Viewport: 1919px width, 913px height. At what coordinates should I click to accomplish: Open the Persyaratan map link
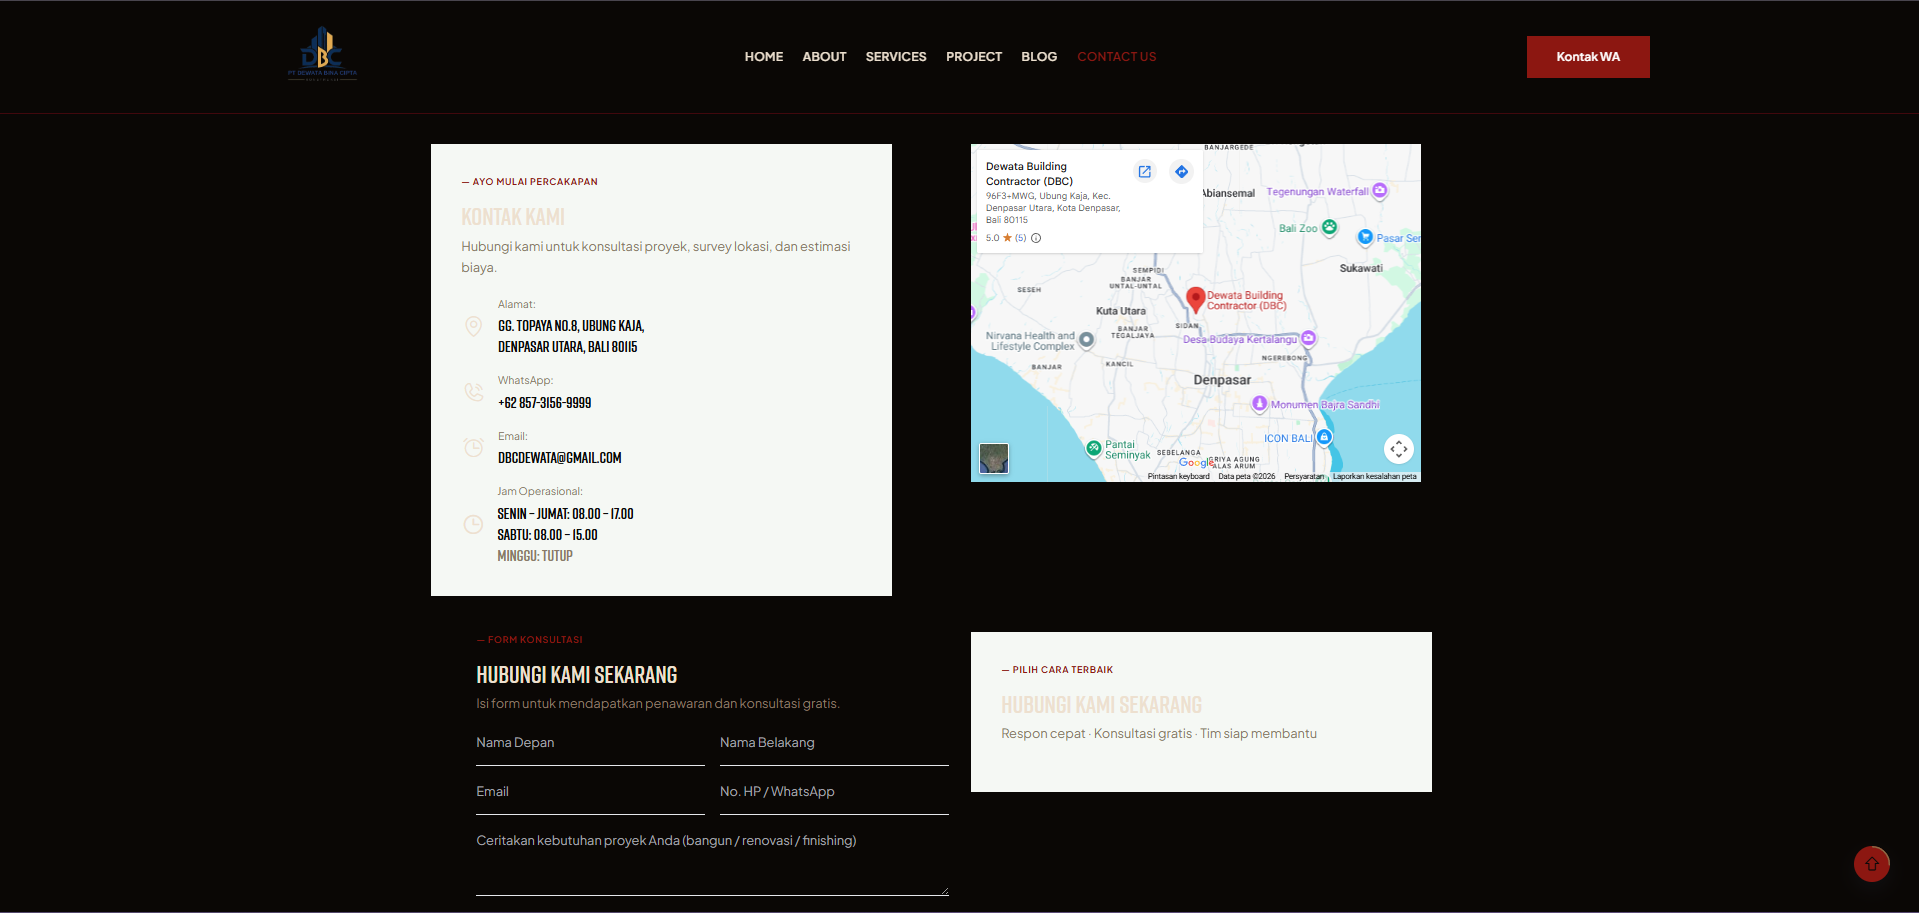[1304, 476]
